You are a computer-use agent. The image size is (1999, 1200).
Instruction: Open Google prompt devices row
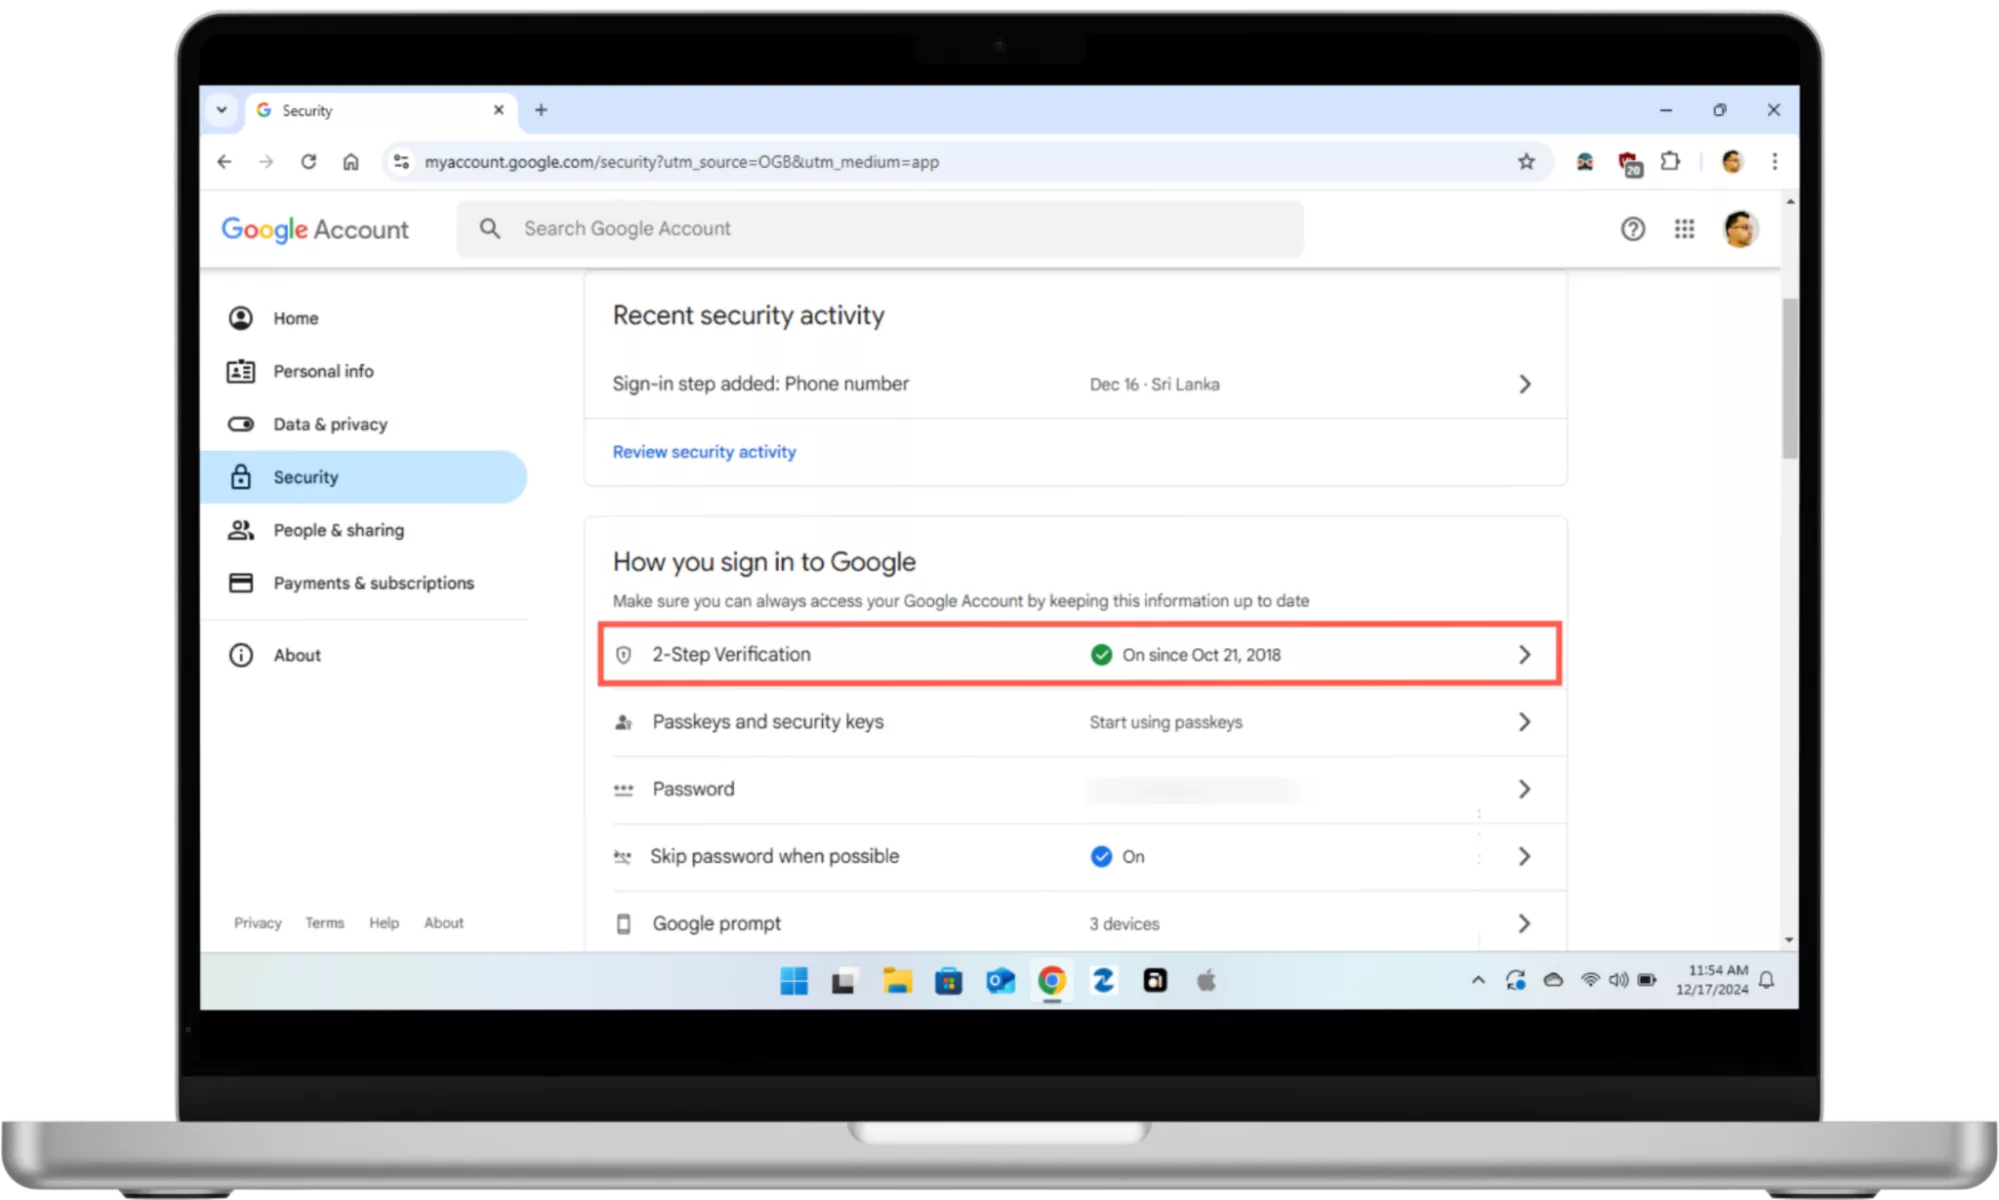click(x=717, y=923)
